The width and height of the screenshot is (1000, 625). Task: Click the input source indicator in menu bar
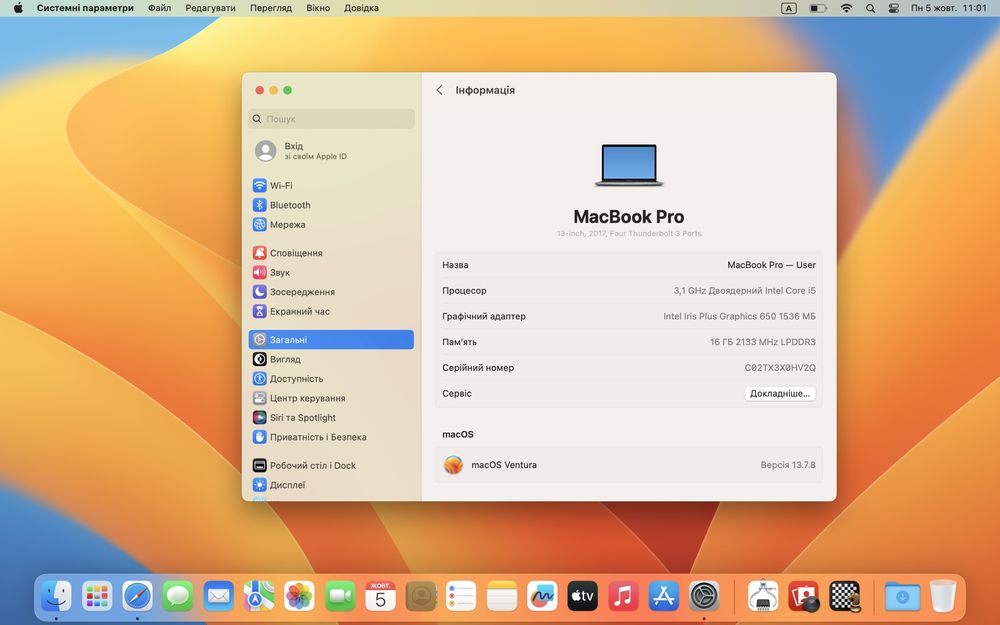click(789, 8)
